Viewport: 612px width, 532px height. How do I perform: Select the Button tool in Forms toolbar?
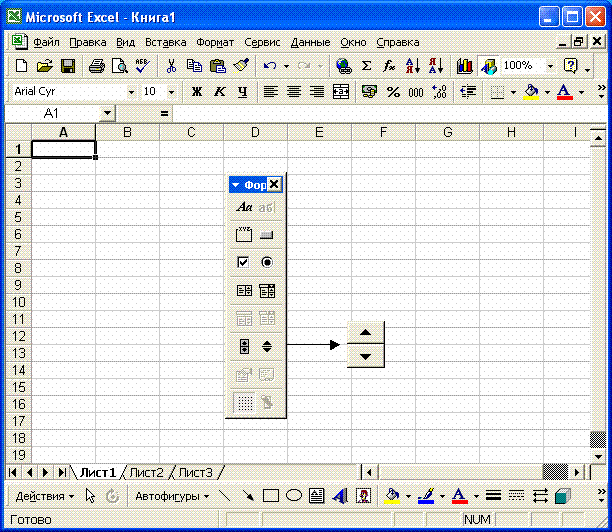click(267, 235)
